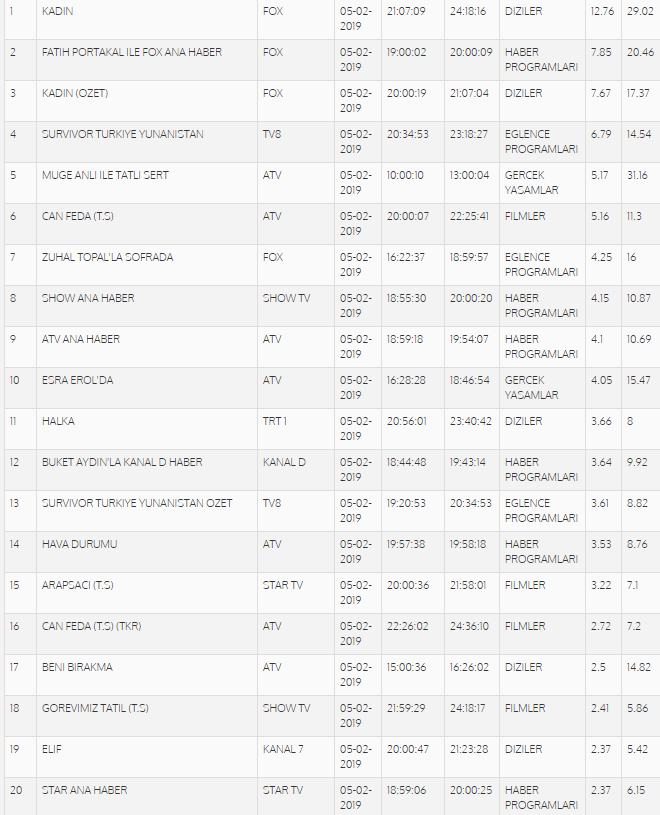Click CAN FEDA (T.S) (TKR) title
This screenshot has height=815, width=660.
point(92,627)
